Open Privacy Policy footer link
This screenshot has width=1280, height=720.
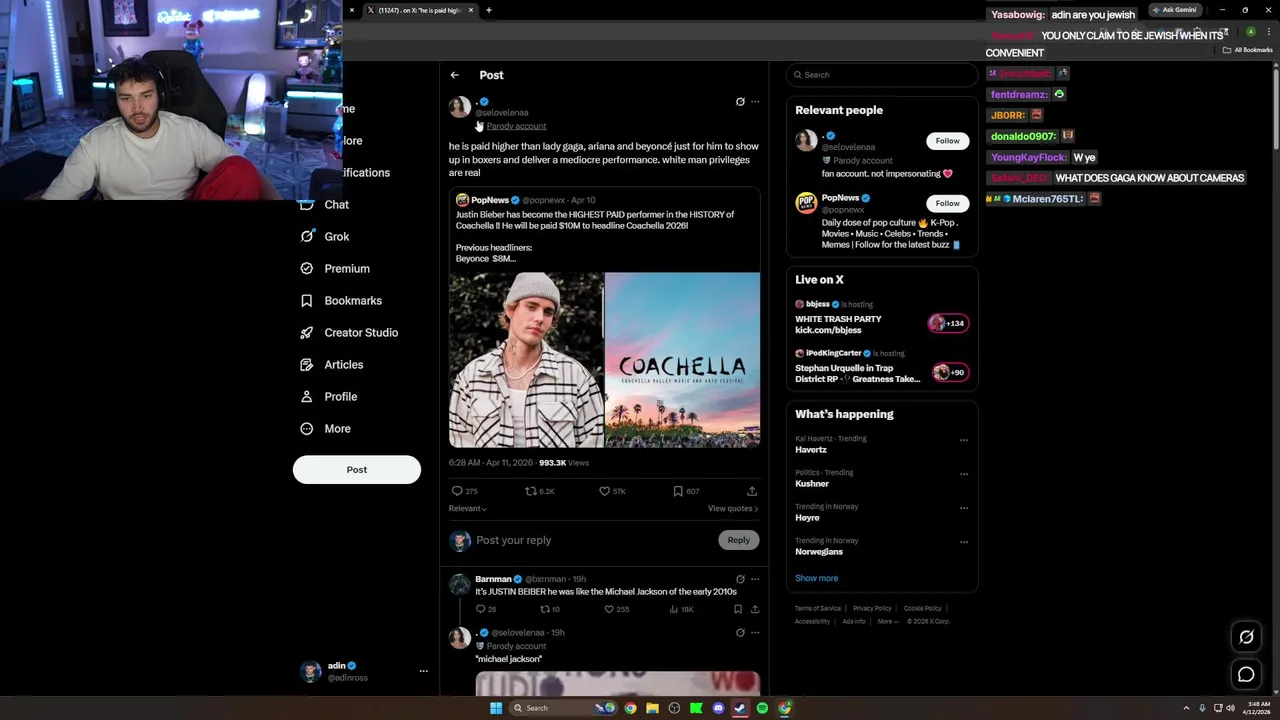coord(872,608)
